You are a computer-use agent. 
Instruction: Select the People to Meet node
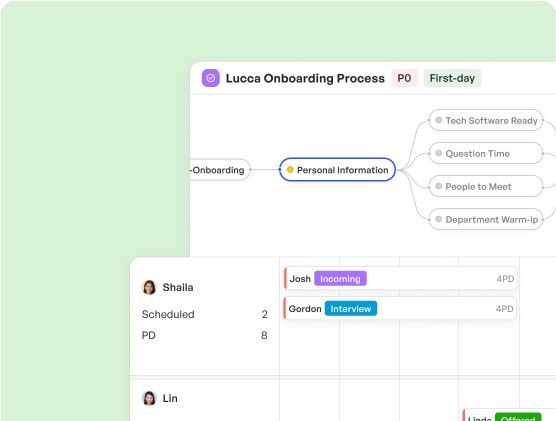click(486, 186)
